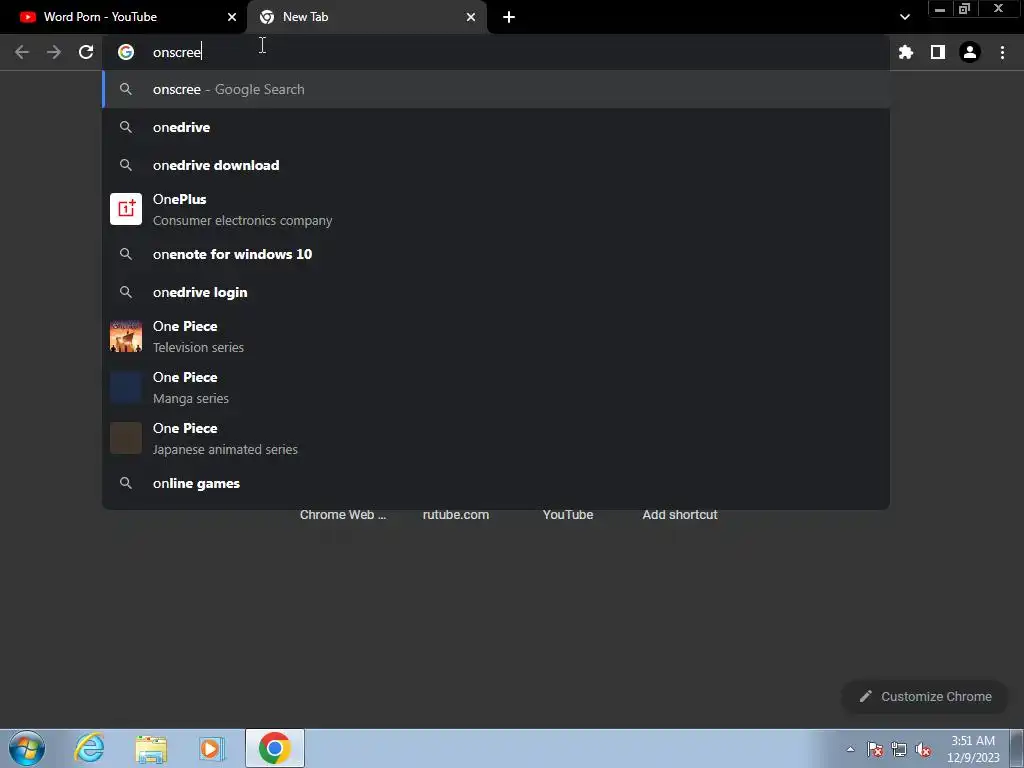Screen dimensions: 1024x768
Task: Switch to the Word Porn - YouTube tab
Action: (123, 17)
